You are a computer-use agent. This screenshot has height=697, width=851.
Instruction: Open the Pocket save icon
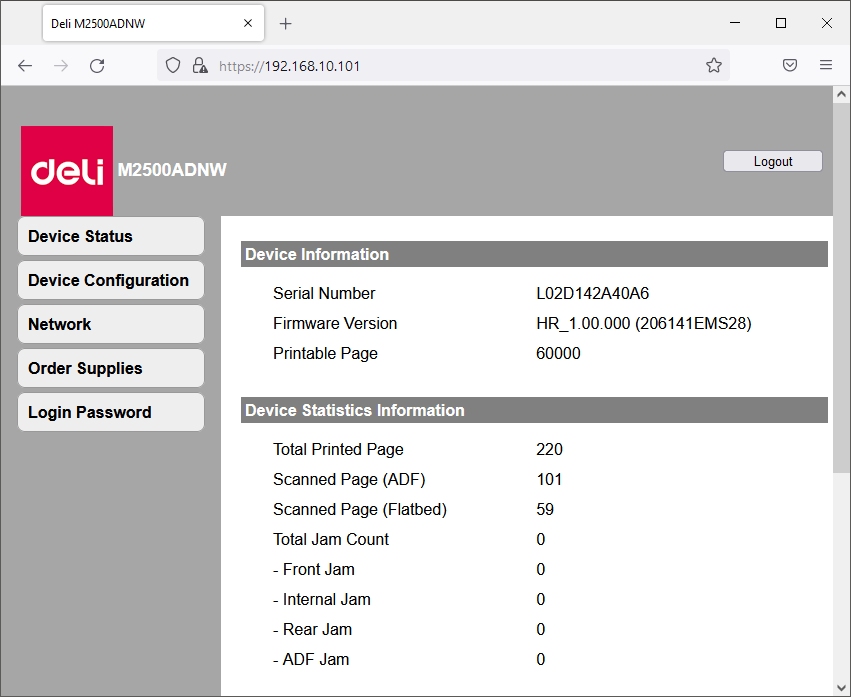[790, 66]
